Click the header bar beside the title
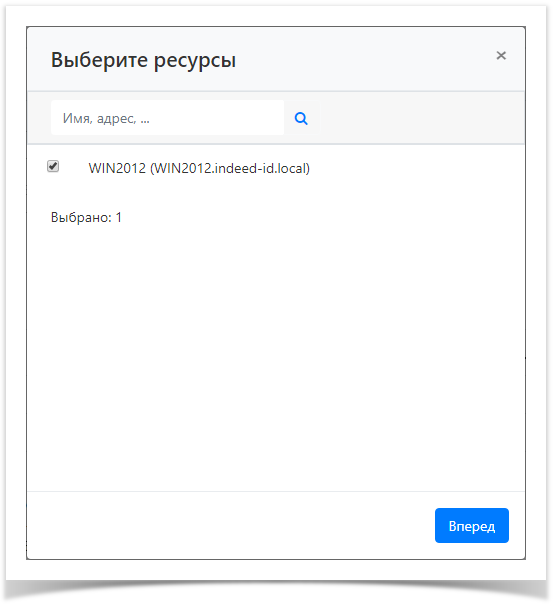 point(365,59)
